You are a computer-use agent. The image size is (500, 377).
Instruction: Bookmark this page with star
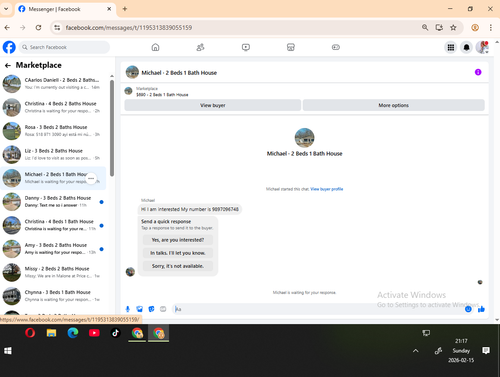click(x=453, y=28)
